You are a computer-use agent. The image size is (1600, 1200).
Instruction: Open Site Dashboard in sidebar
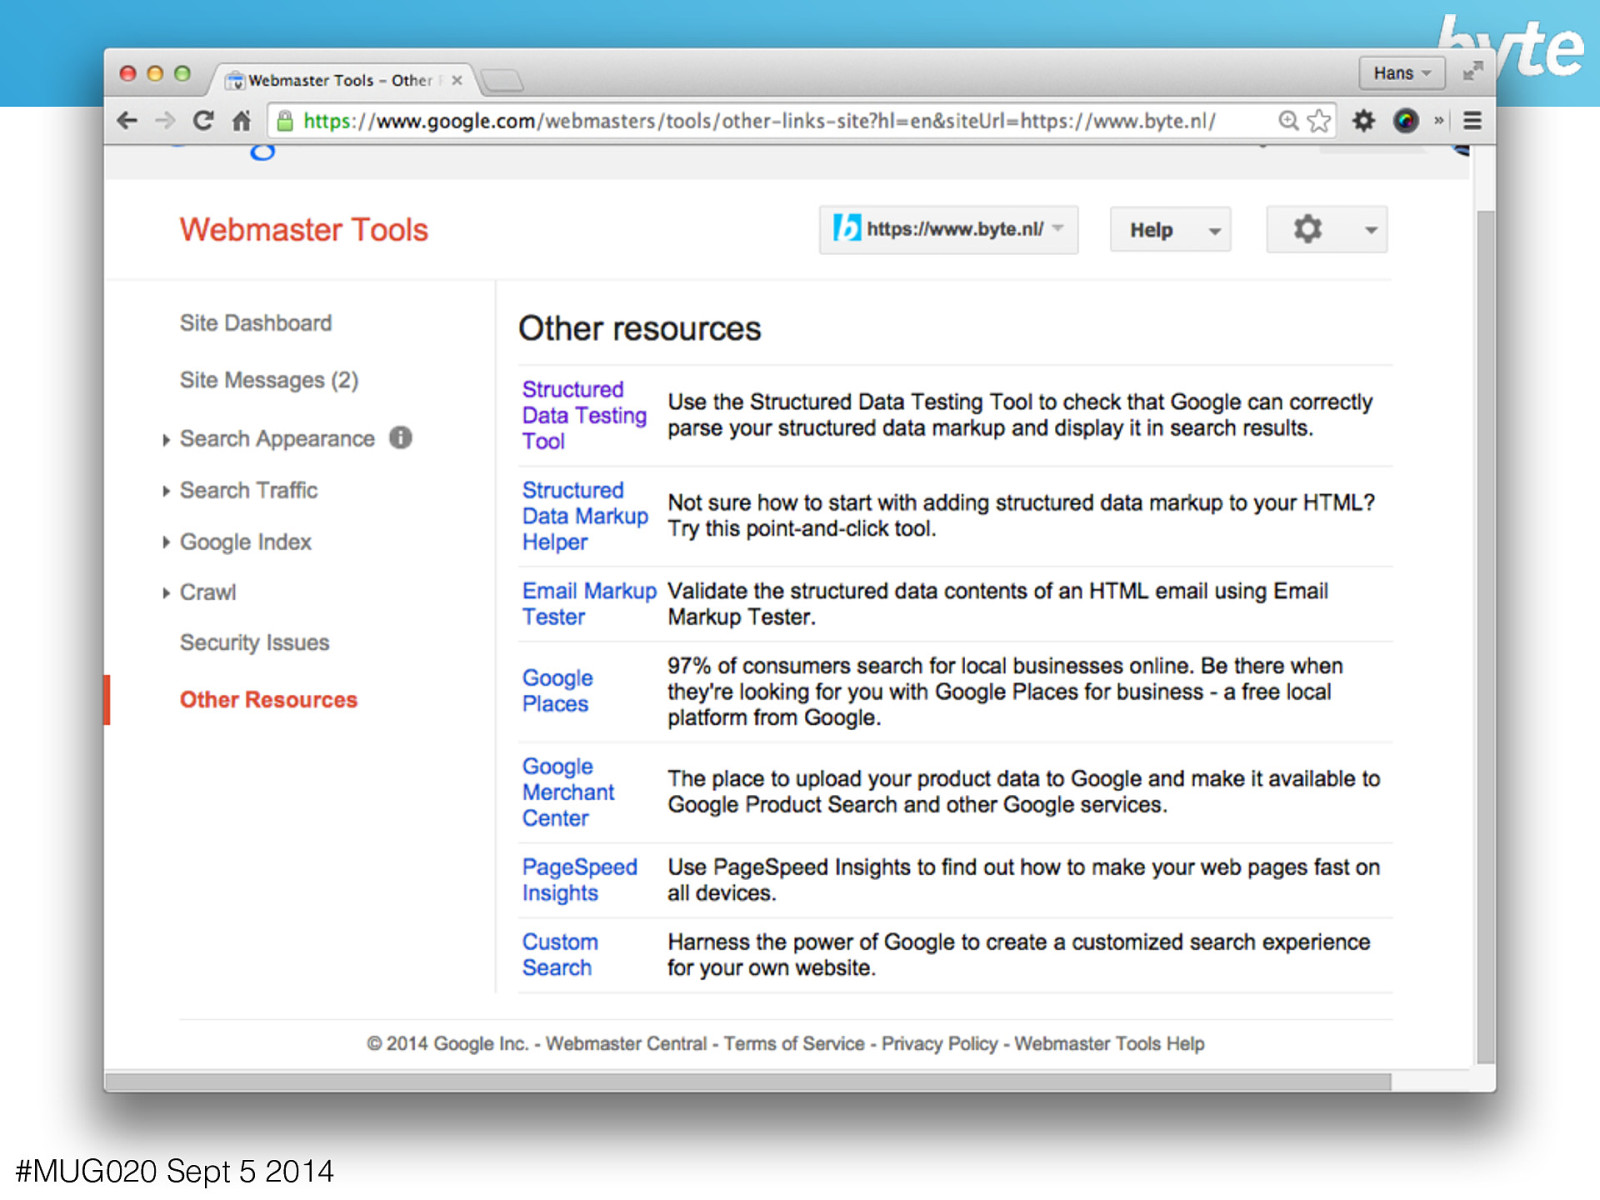[x=256, y=323]
